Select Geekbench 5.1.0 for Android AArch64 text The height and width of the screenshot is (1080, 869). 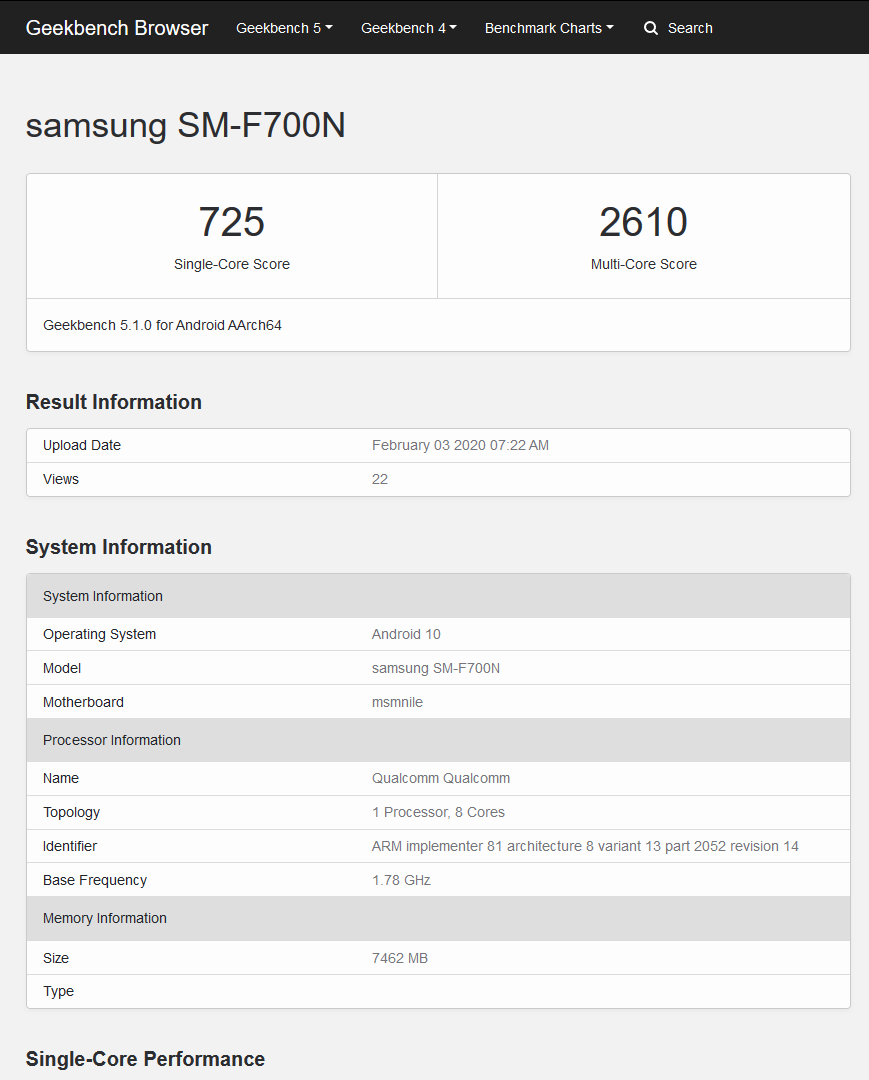[x=163, y=325]
